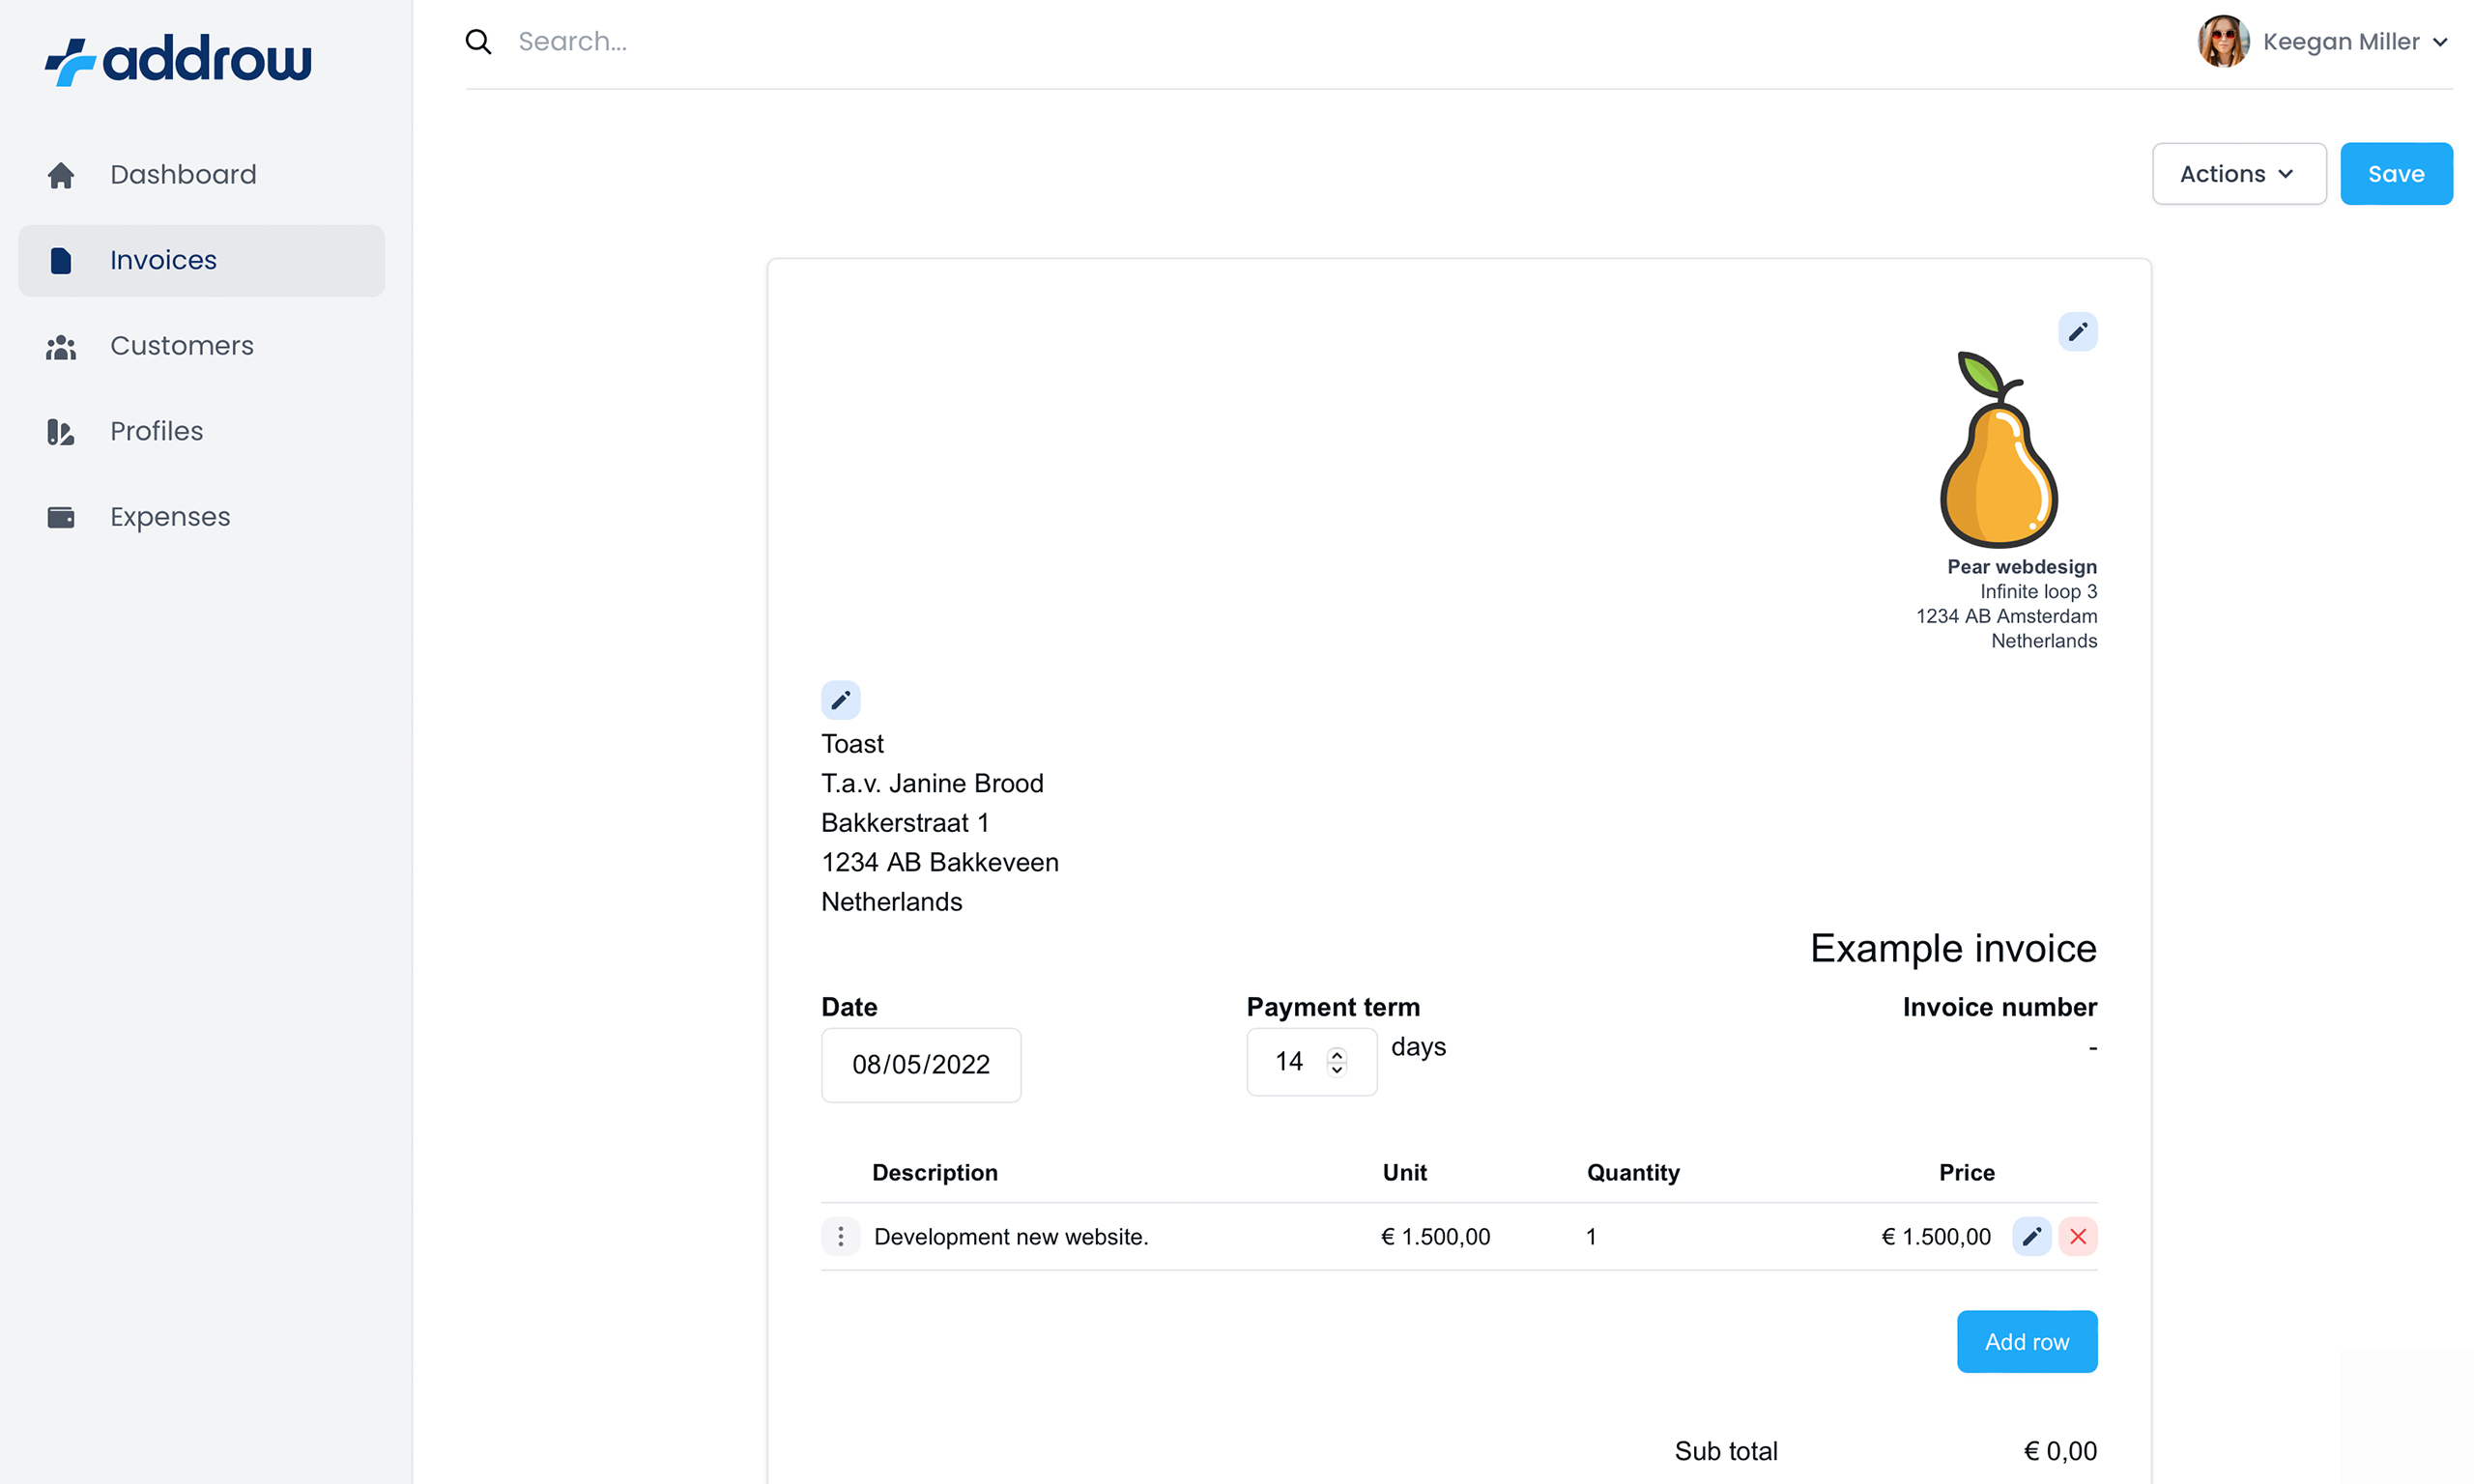The width and height of the screenshot is (2474, 1484).
Task: Click the Dashboard sidebar icon
Action: point(62,175)
